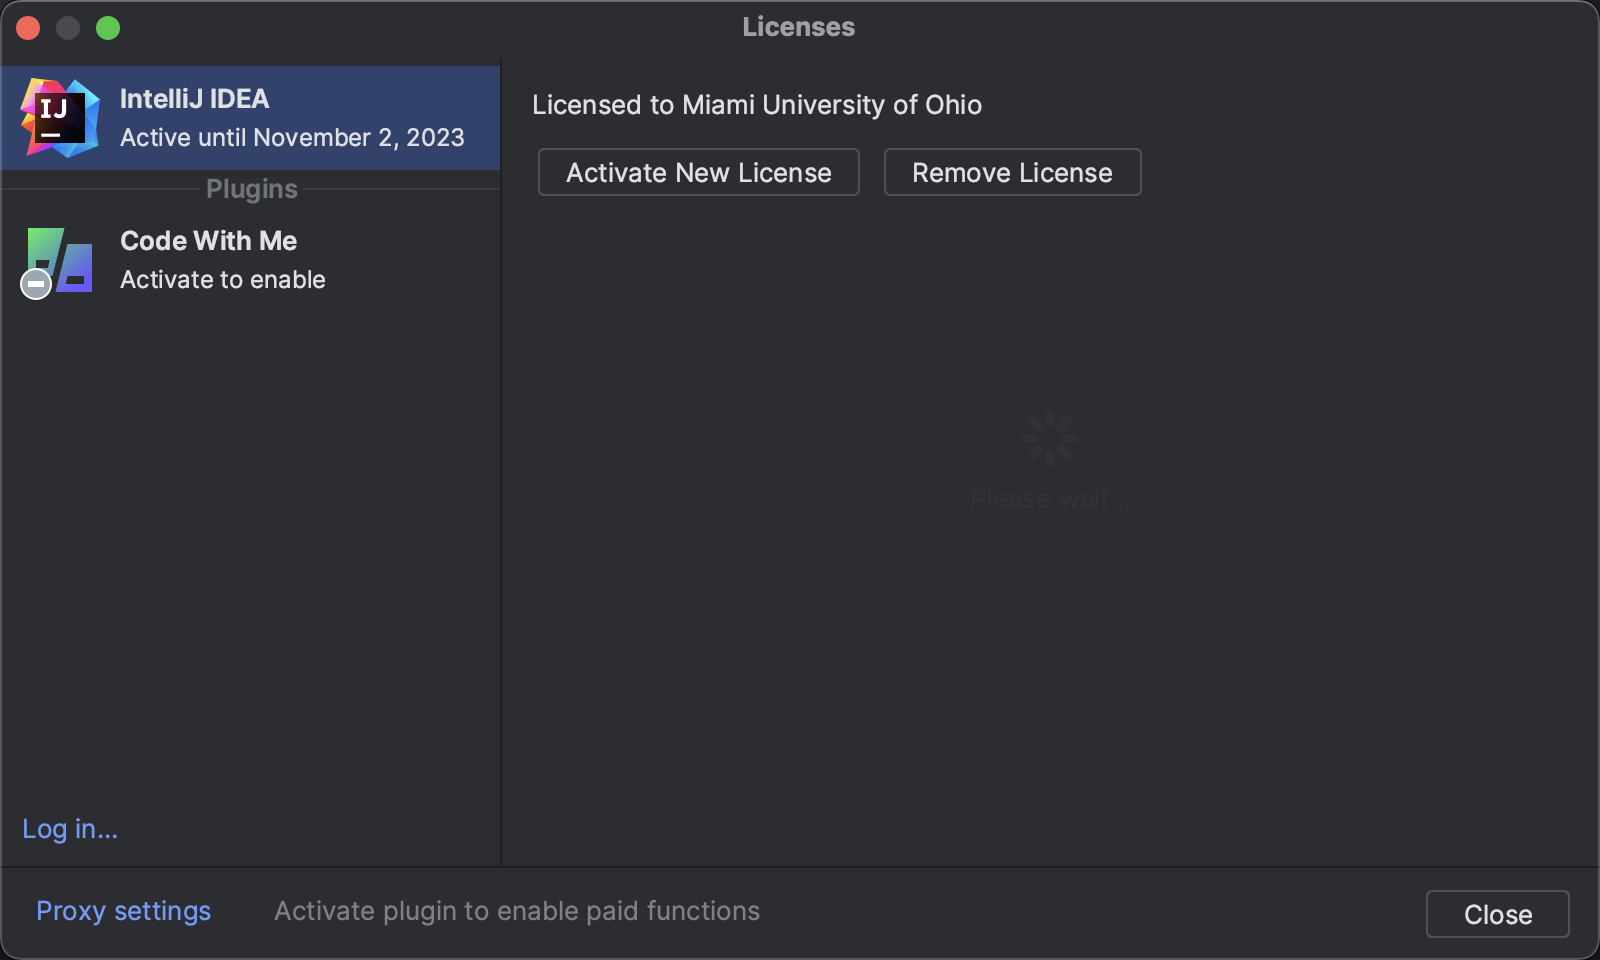The height and width of the screenshot is (960, 1600).
Task: Click the Licenses window title
Action: (x=799, y=27)
